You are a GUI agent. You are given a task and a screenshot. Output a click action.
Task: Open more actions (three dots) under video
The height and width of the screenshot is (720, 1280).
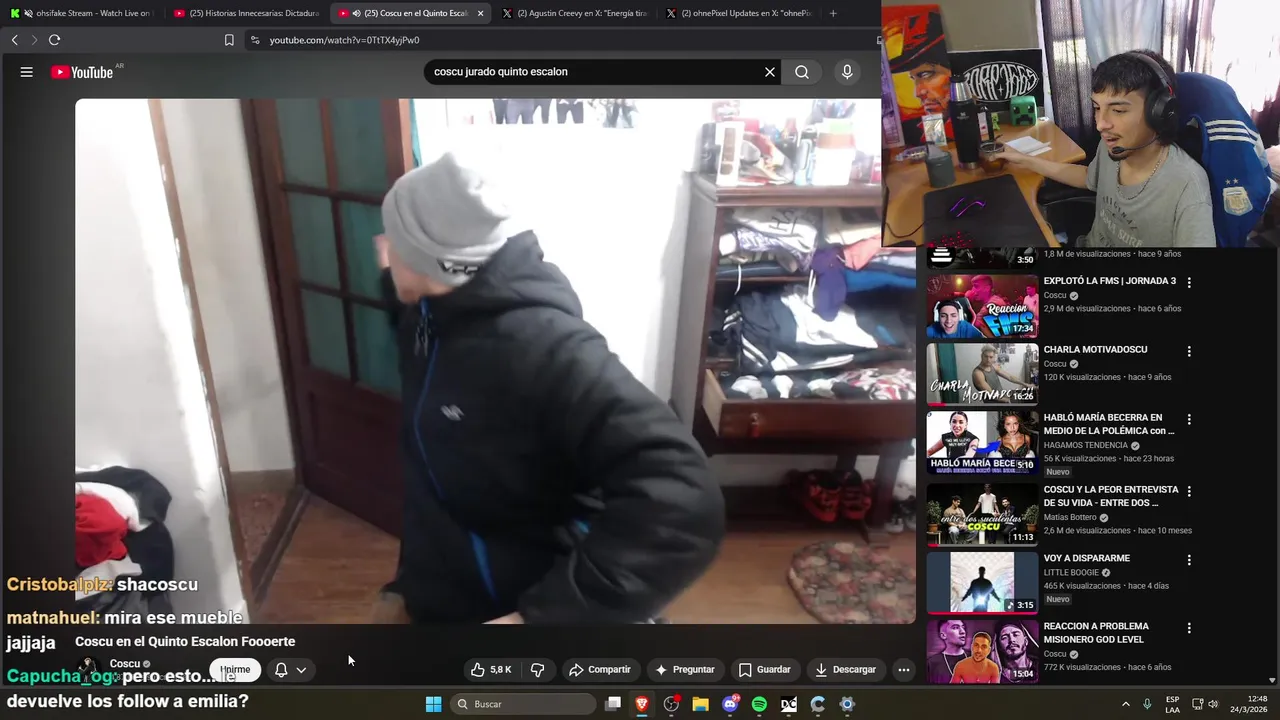point(903,670)
